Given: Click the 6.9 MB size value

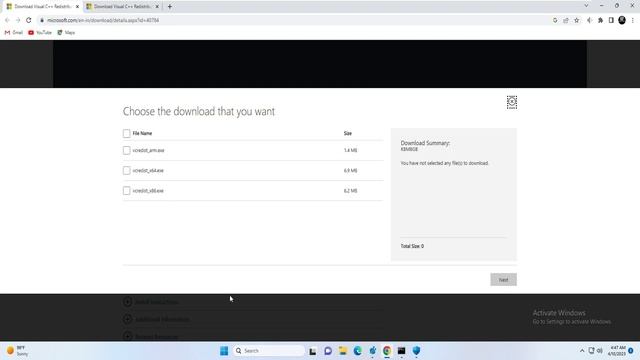Looking at the screenshot, I should click(350, 170).
